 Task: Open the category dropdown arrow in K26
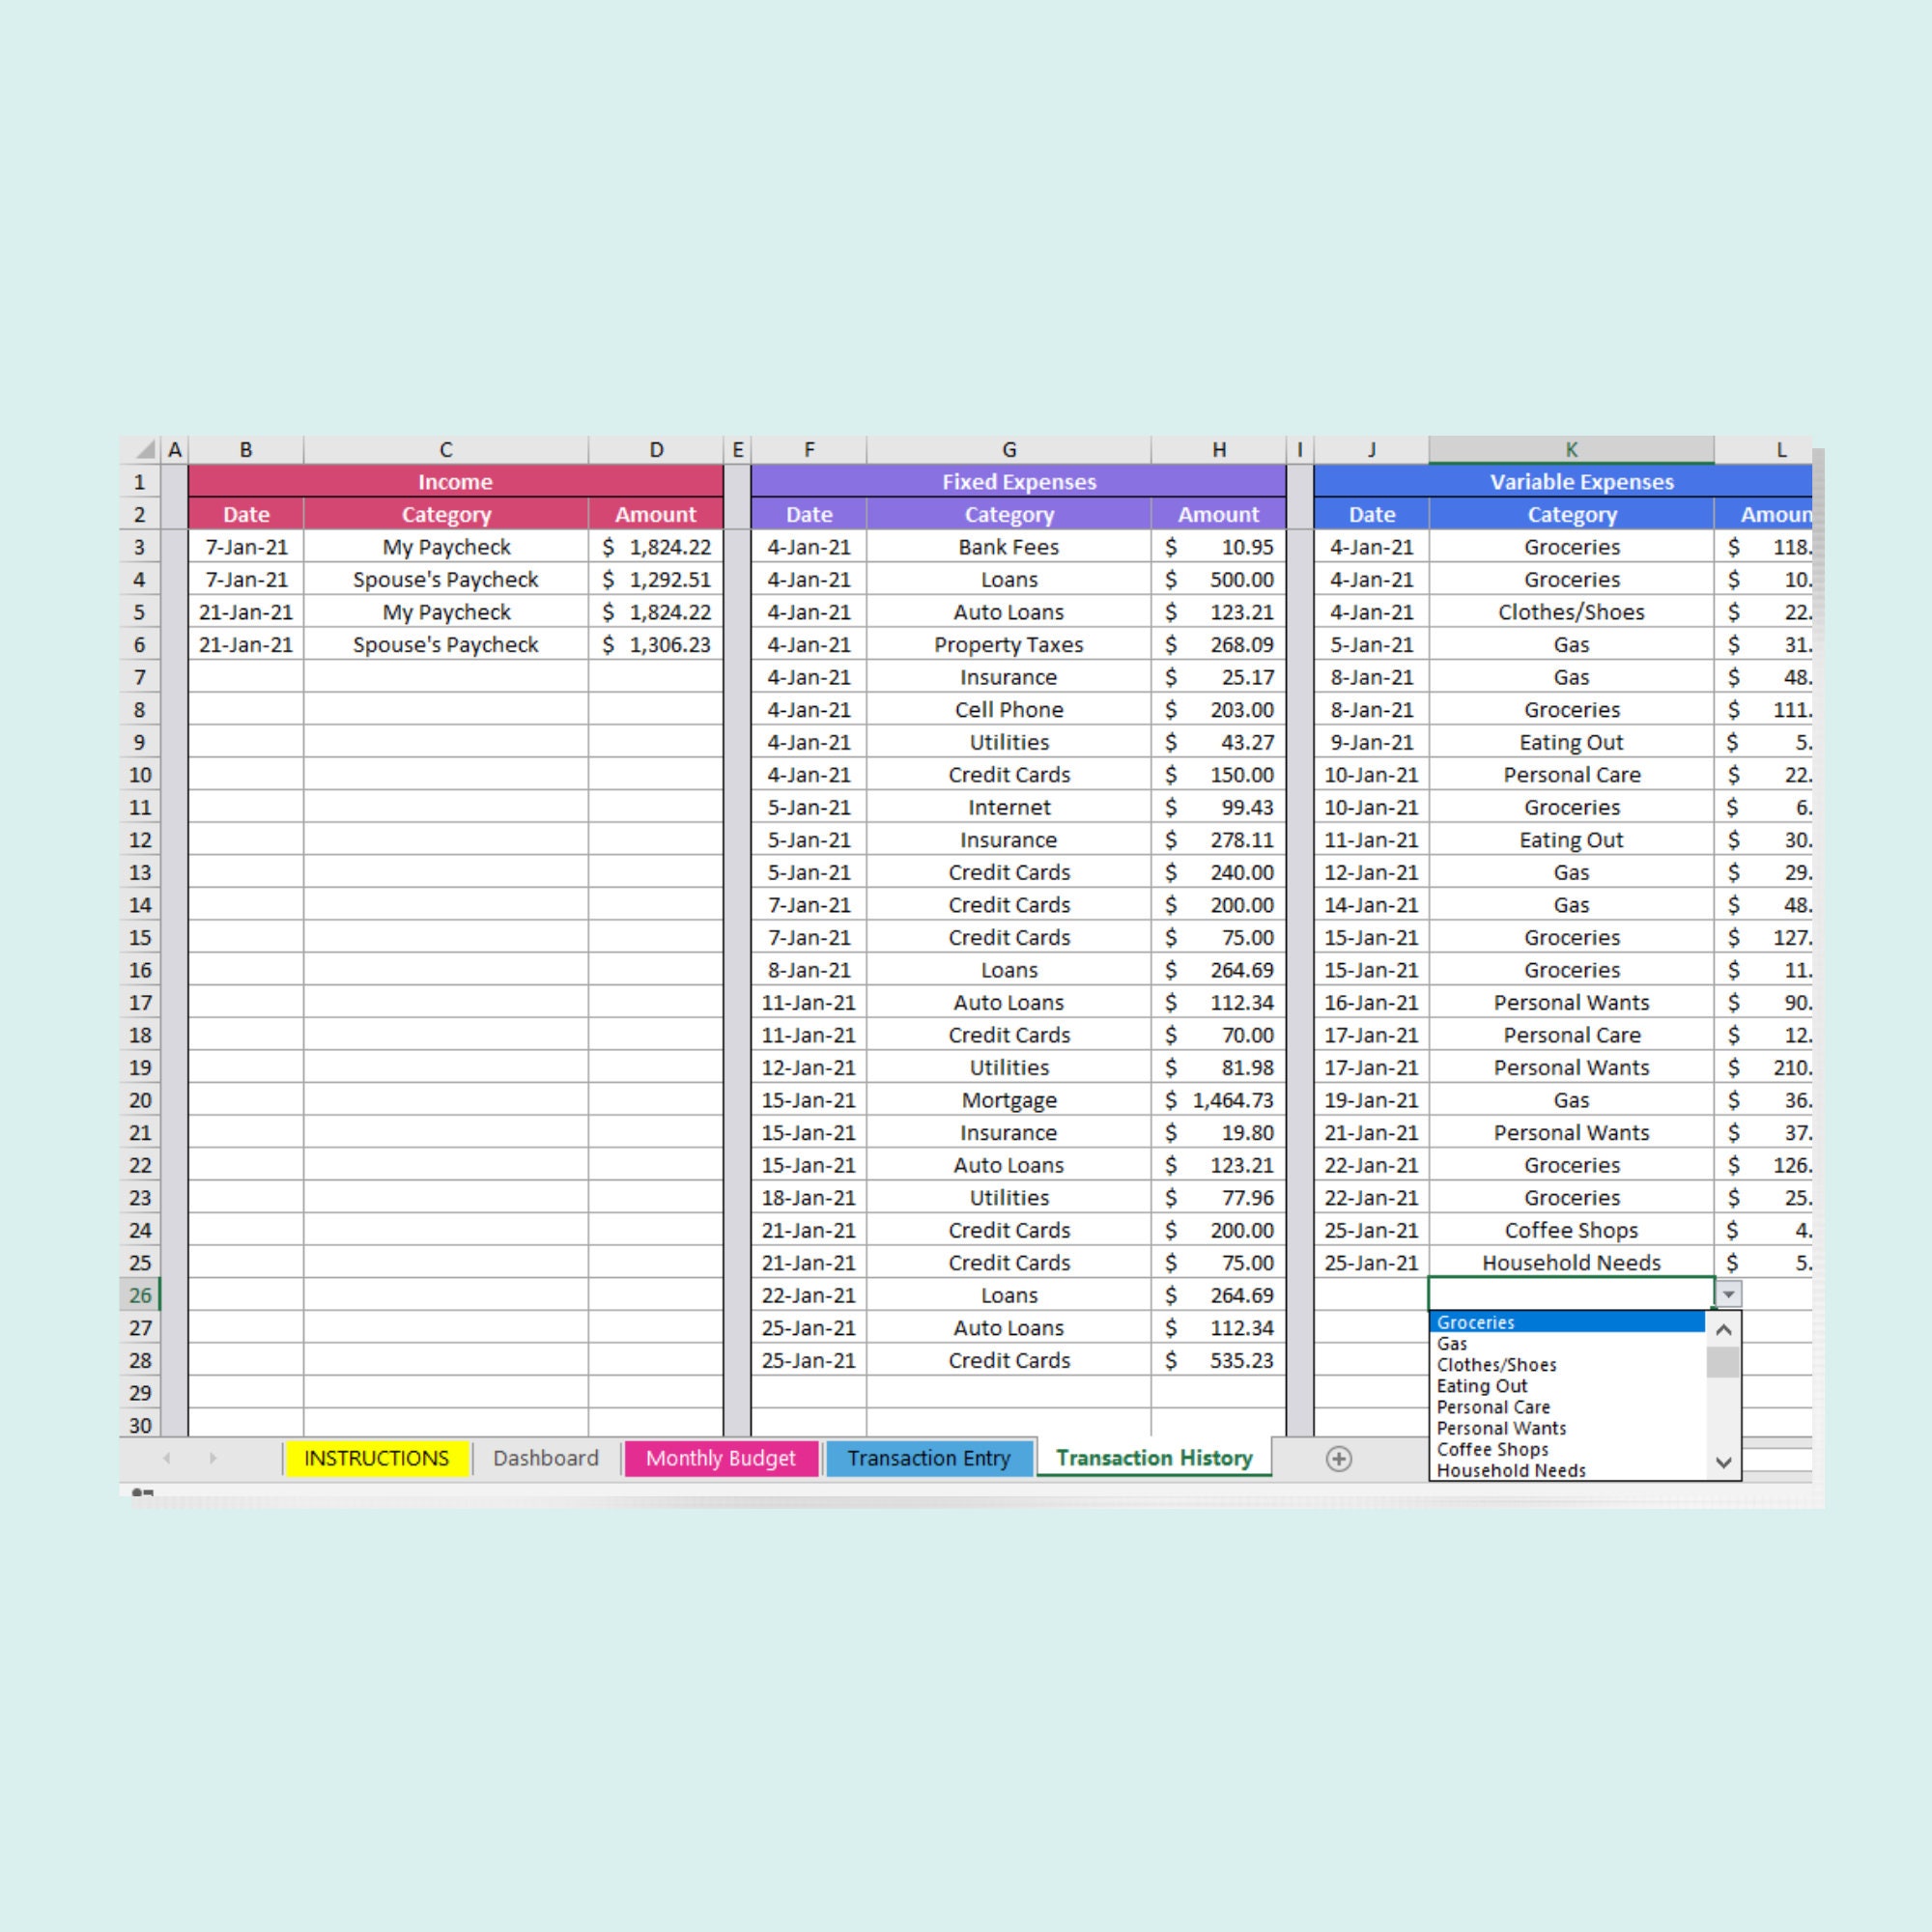click(1728, 1295)
